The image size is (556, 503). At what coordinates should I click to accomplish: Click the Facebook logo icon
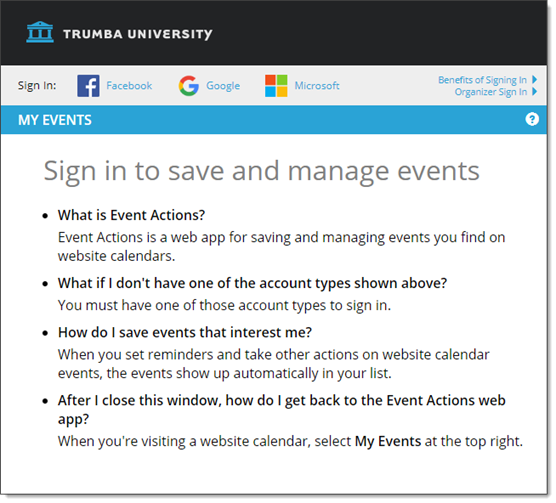88,86
